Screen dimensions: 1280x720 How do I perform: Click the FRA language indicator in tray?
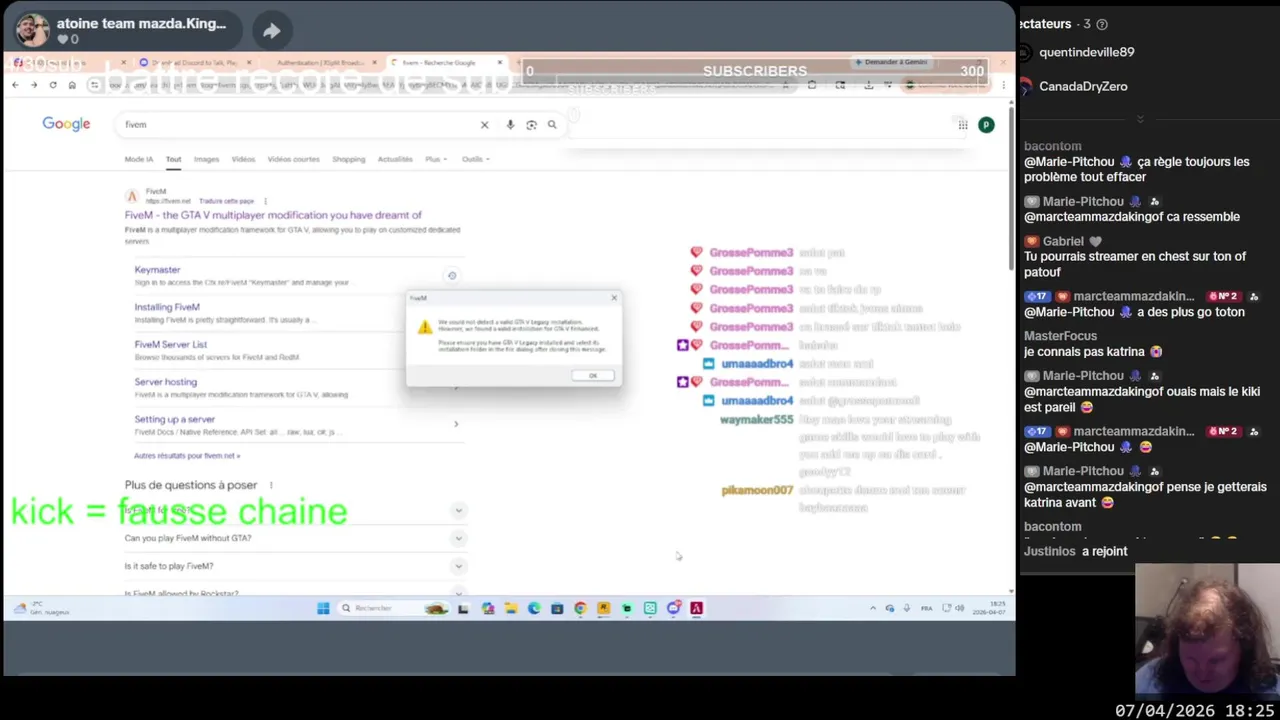tap(926, 608)
